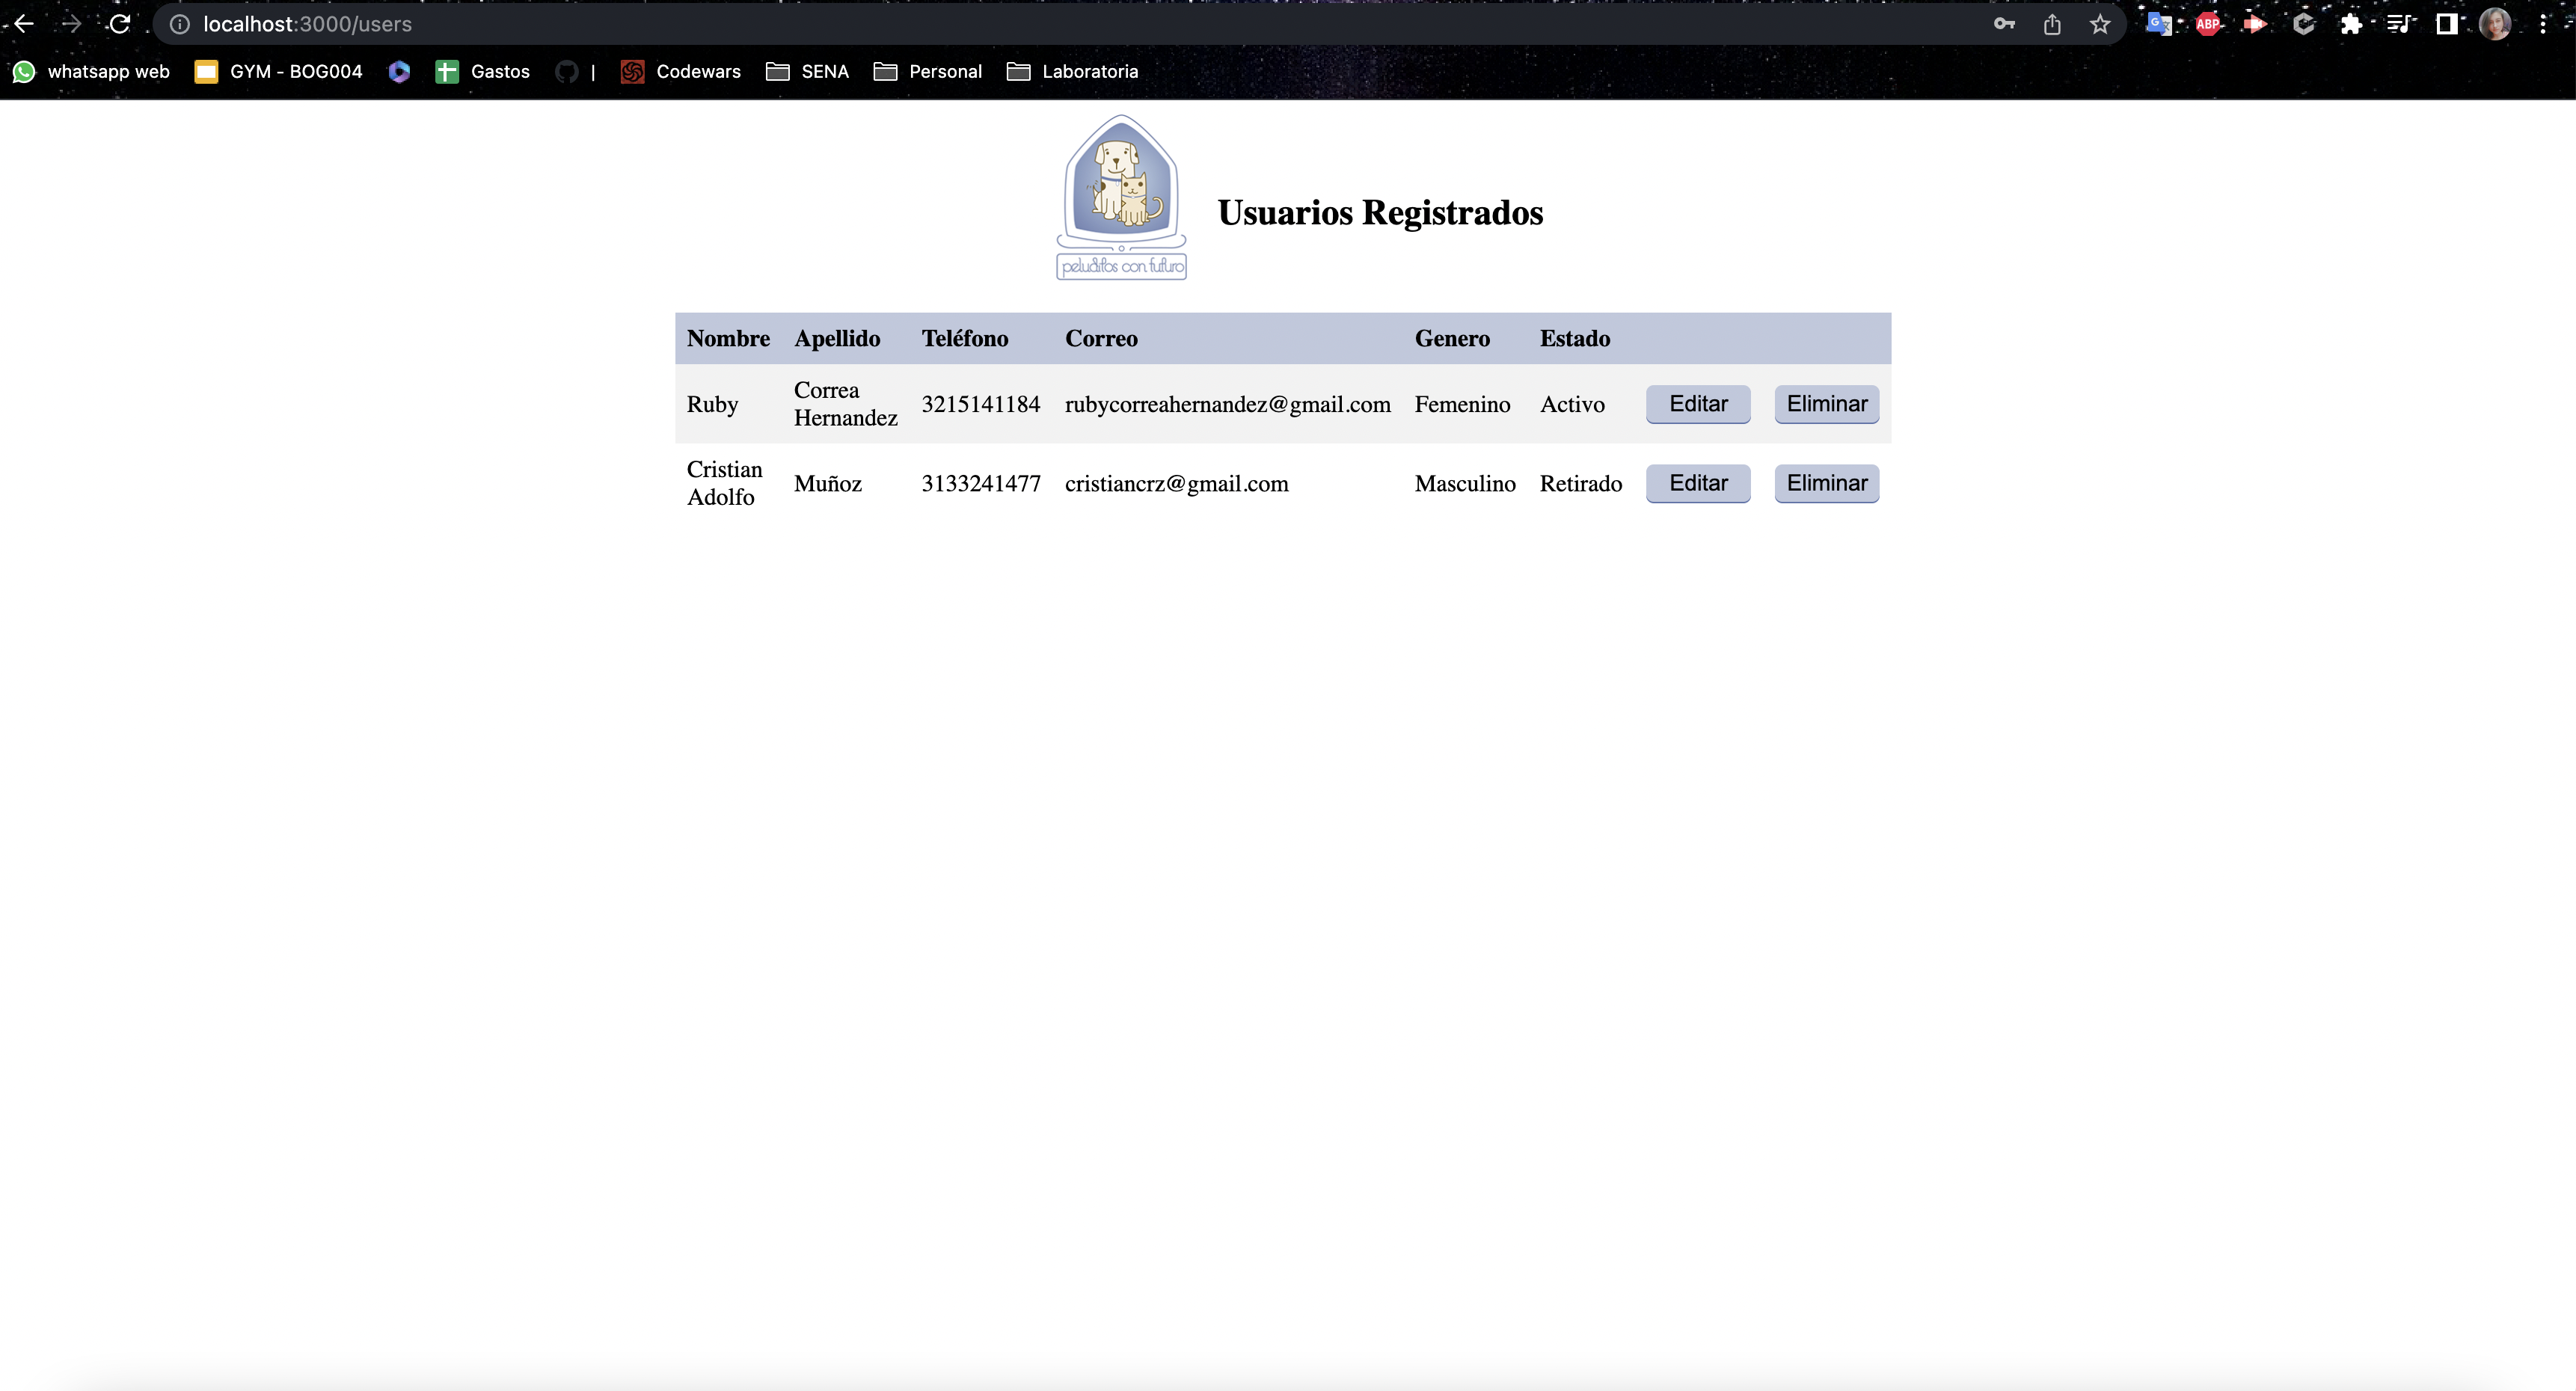The image size is (2576, 1391).
Task: Open the SENA bookmarks folder
Action: pyautogui.click(x=808, y=71)
